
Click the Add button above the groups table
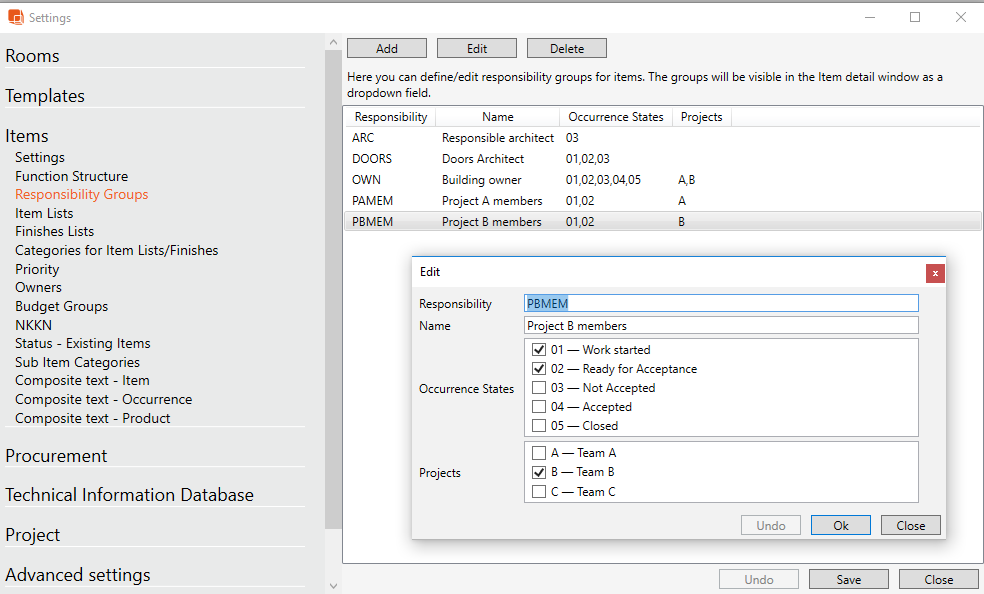pos(386,47)
